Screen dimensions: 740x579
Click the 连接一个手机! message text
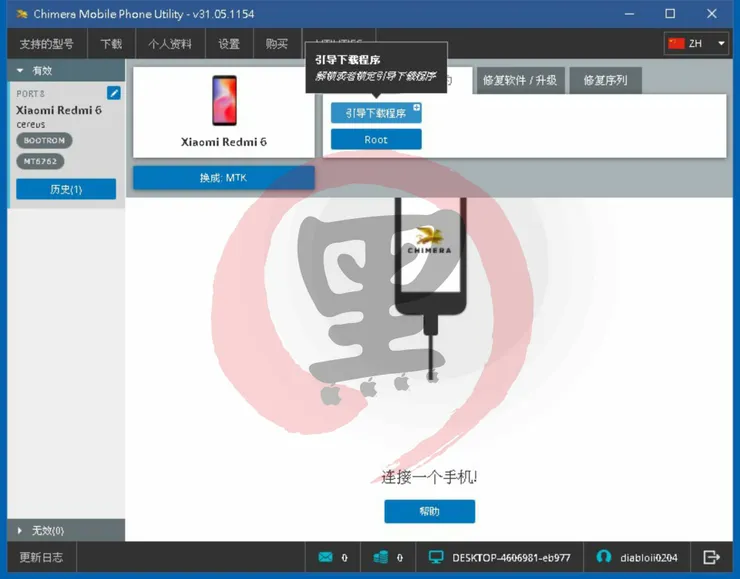click(429, 477)
